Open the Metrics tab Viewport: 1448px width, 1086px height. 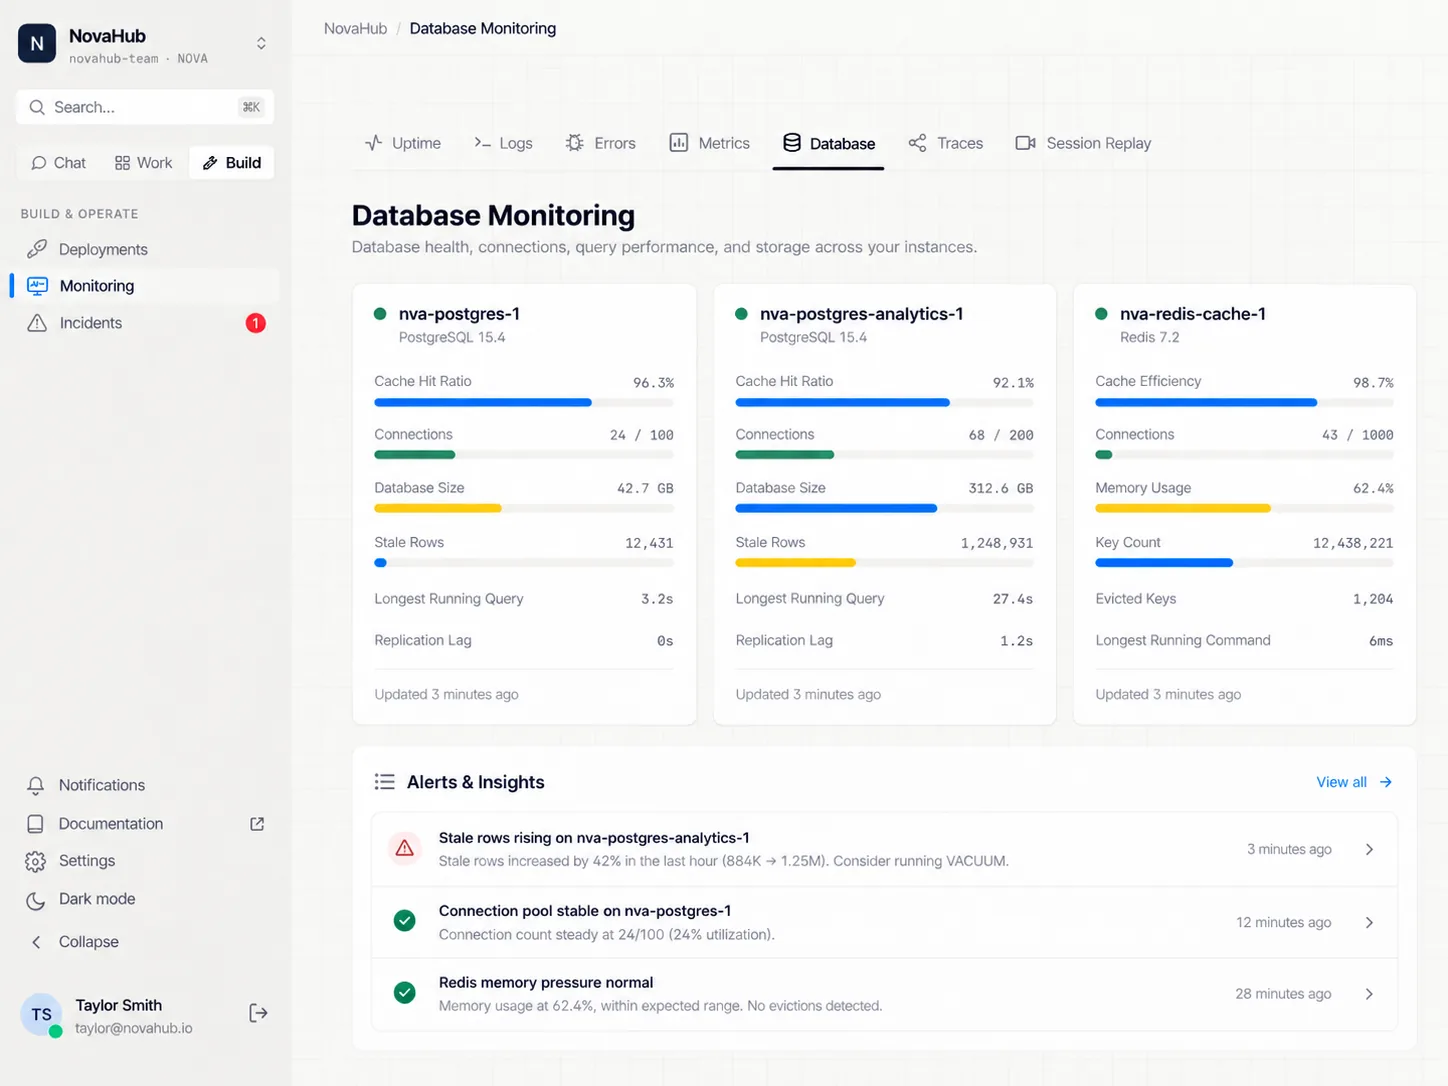pyautogui.click(x=709, y=143)
